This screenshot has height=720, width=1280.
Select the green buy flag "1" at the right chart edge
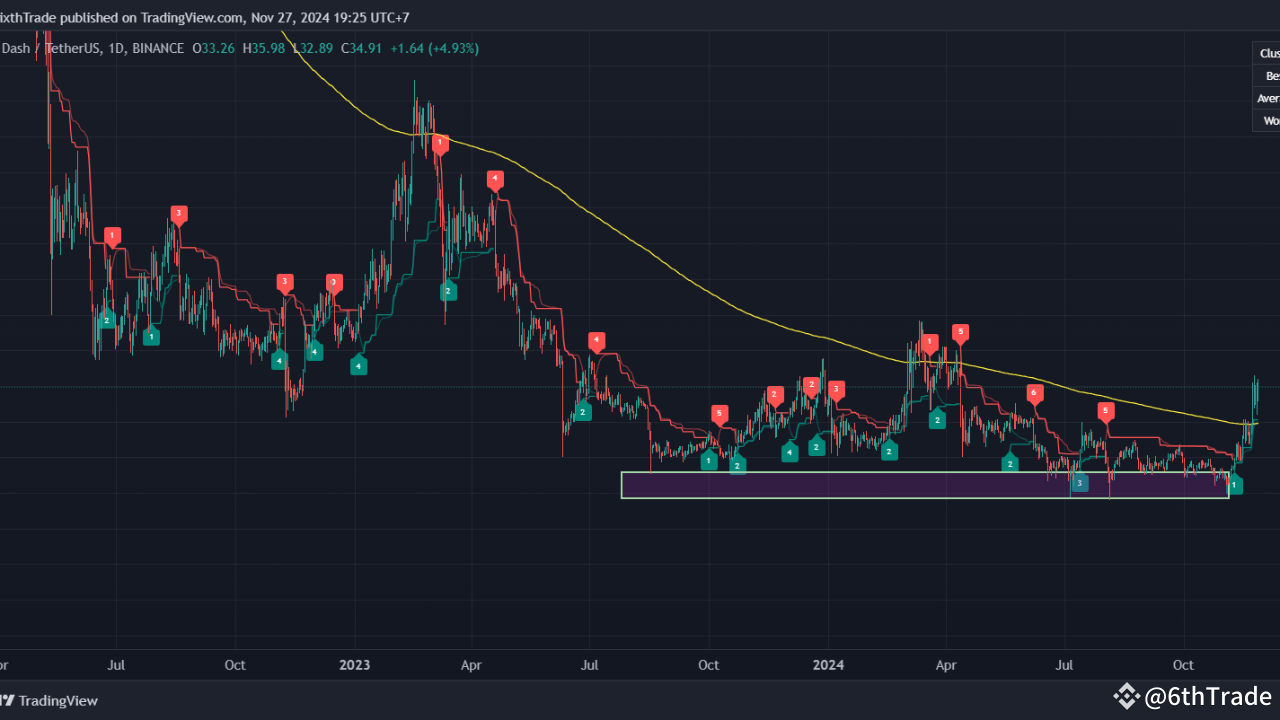(x=1235, y=484)
